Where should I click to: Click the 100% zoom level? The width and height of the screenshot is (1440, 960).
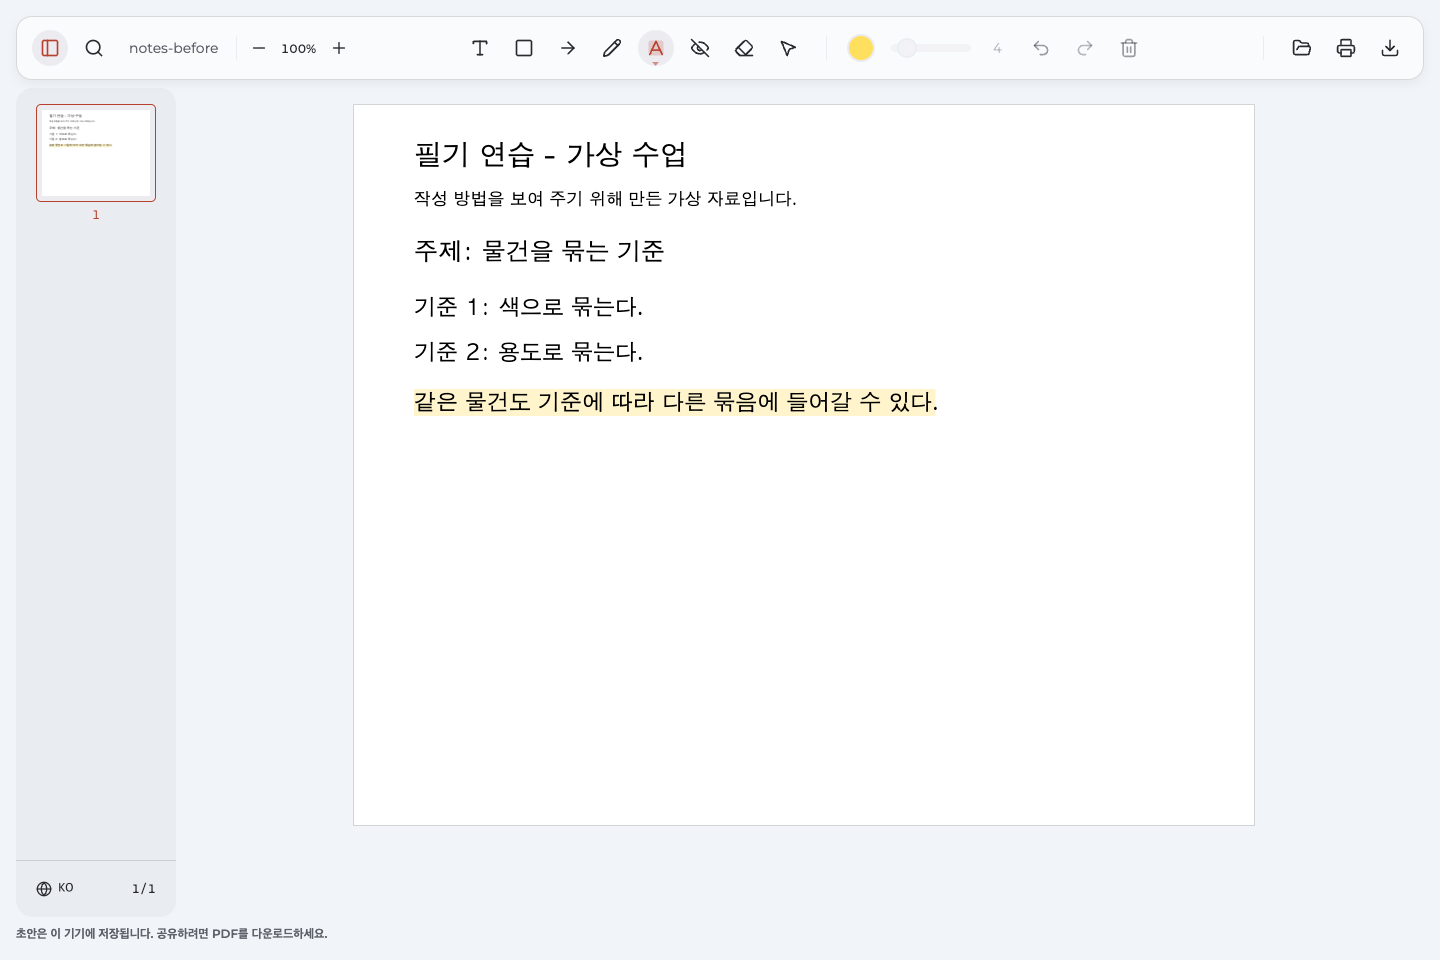299,48
